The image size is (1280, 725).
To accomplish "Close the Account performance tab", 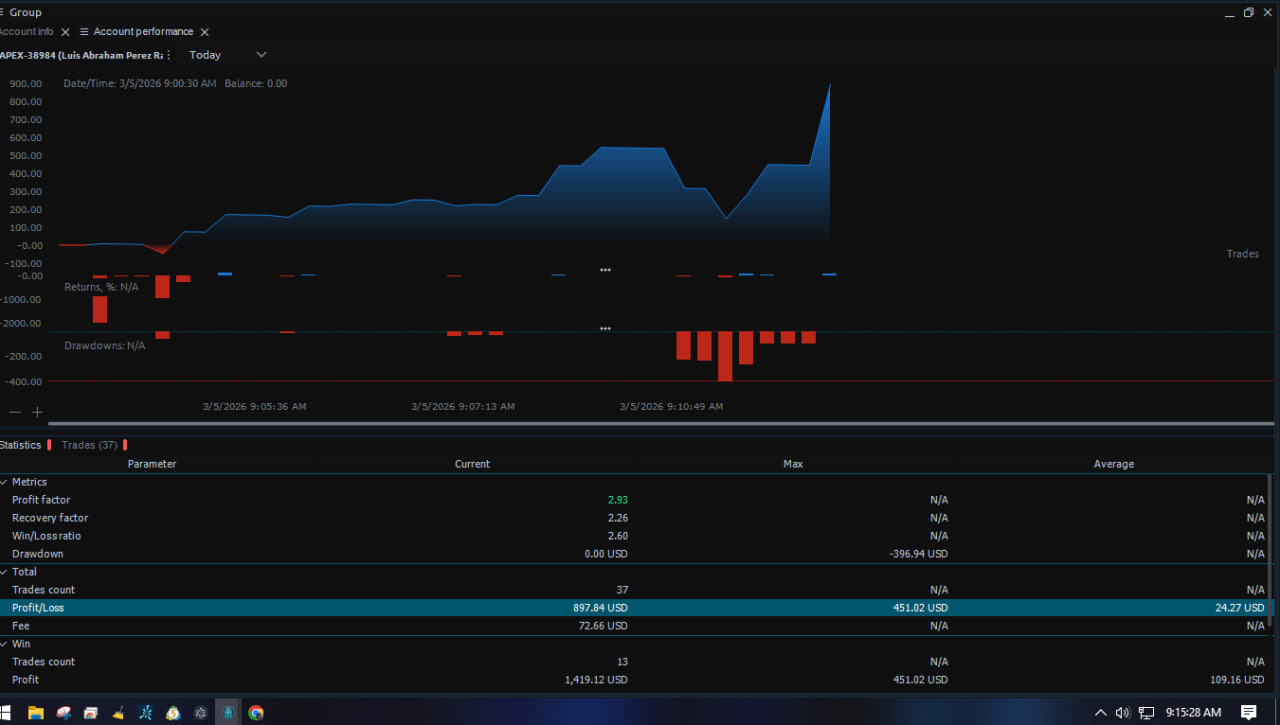I will pyautogui.click(x=205, y=32).
